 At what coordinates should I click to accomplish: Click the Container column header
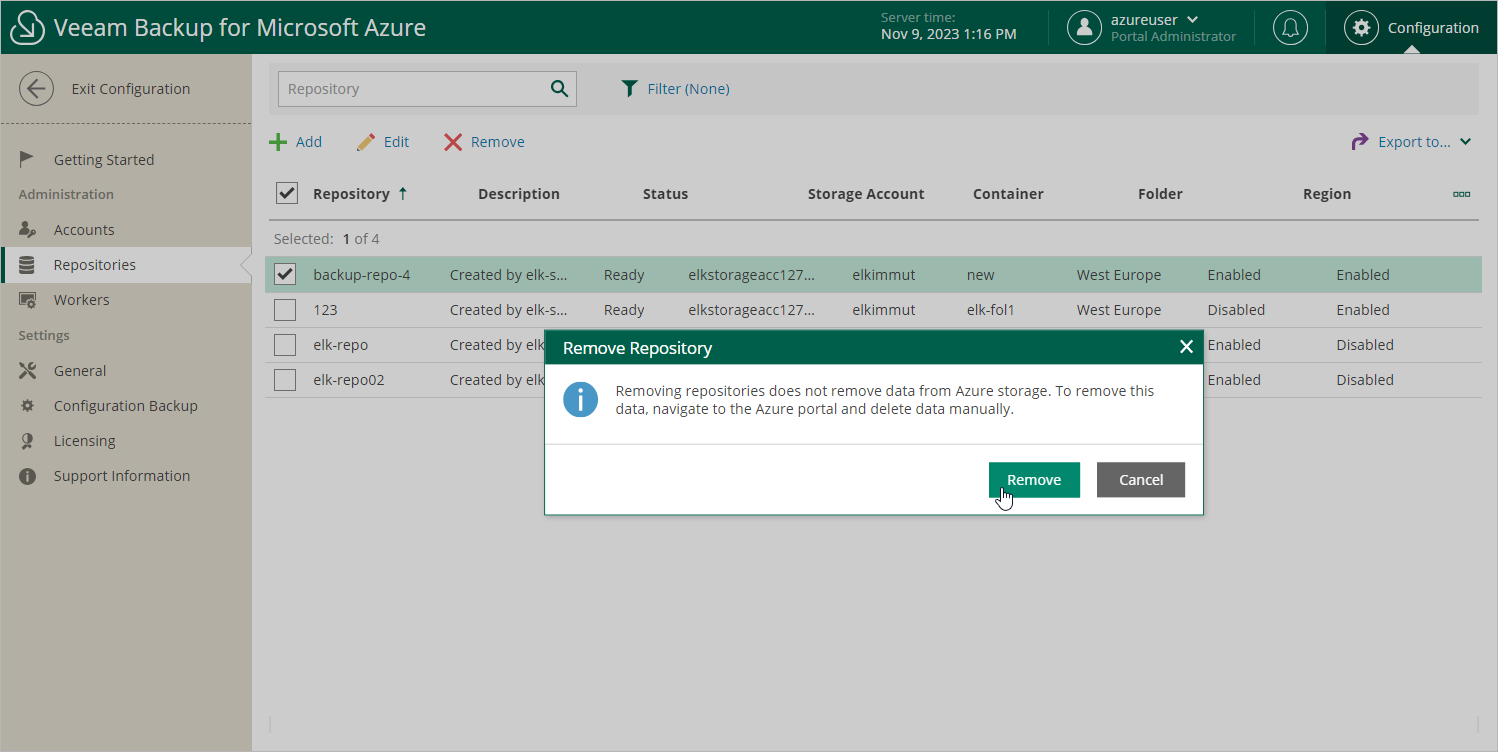[1008, 194]
